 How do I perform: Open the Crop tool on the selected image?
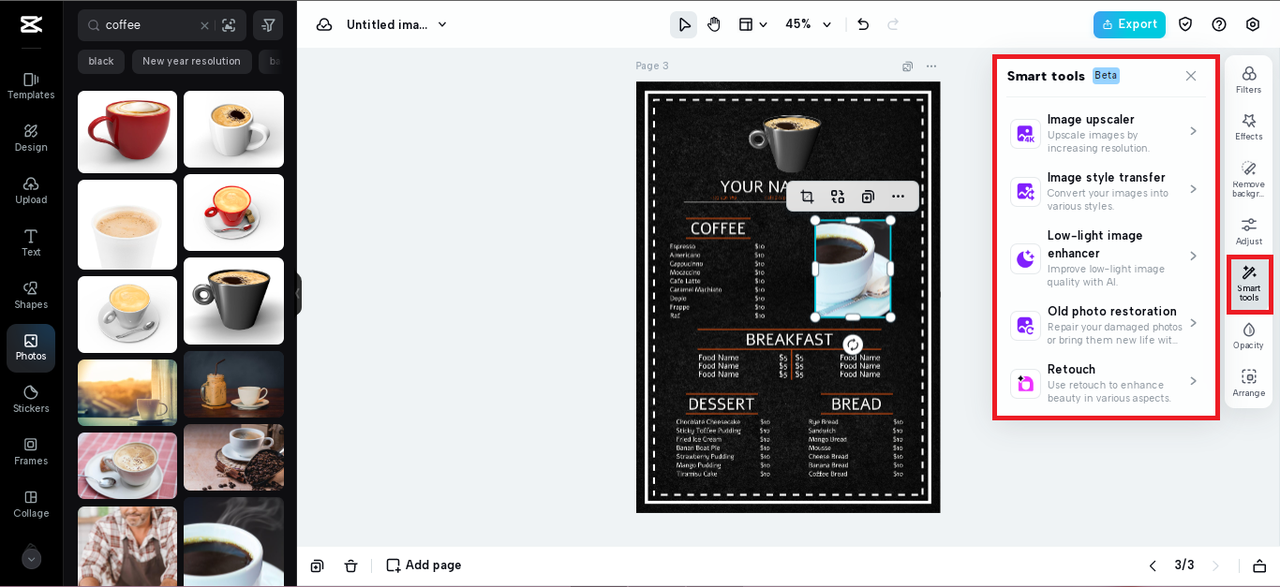coord(807,196)
